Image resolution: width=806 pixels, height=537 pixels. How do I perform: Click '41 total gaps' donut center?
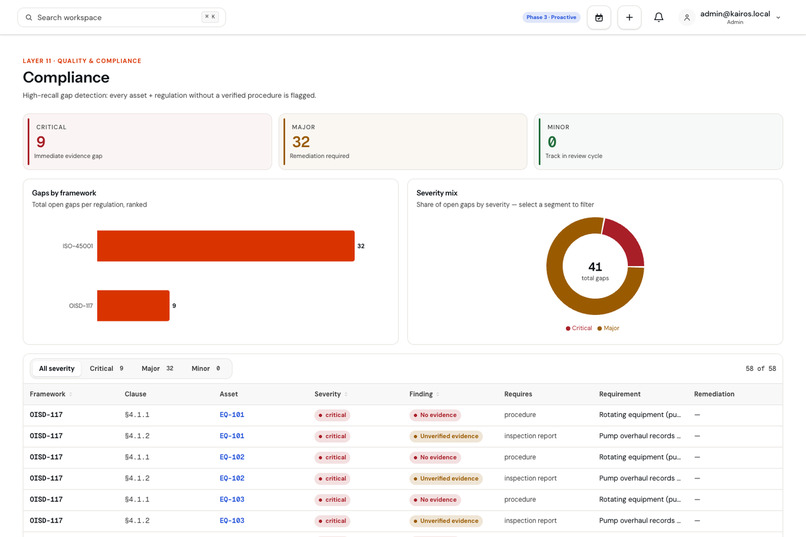[x=595, y=270]
